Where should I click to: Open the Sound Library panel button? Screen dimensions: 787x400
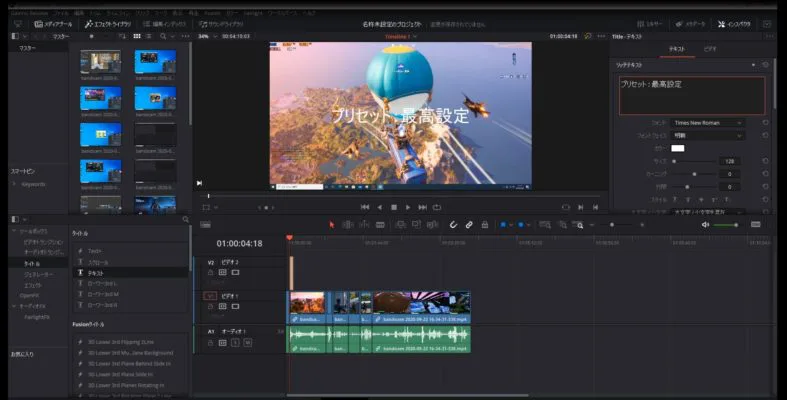pos(221,24)
